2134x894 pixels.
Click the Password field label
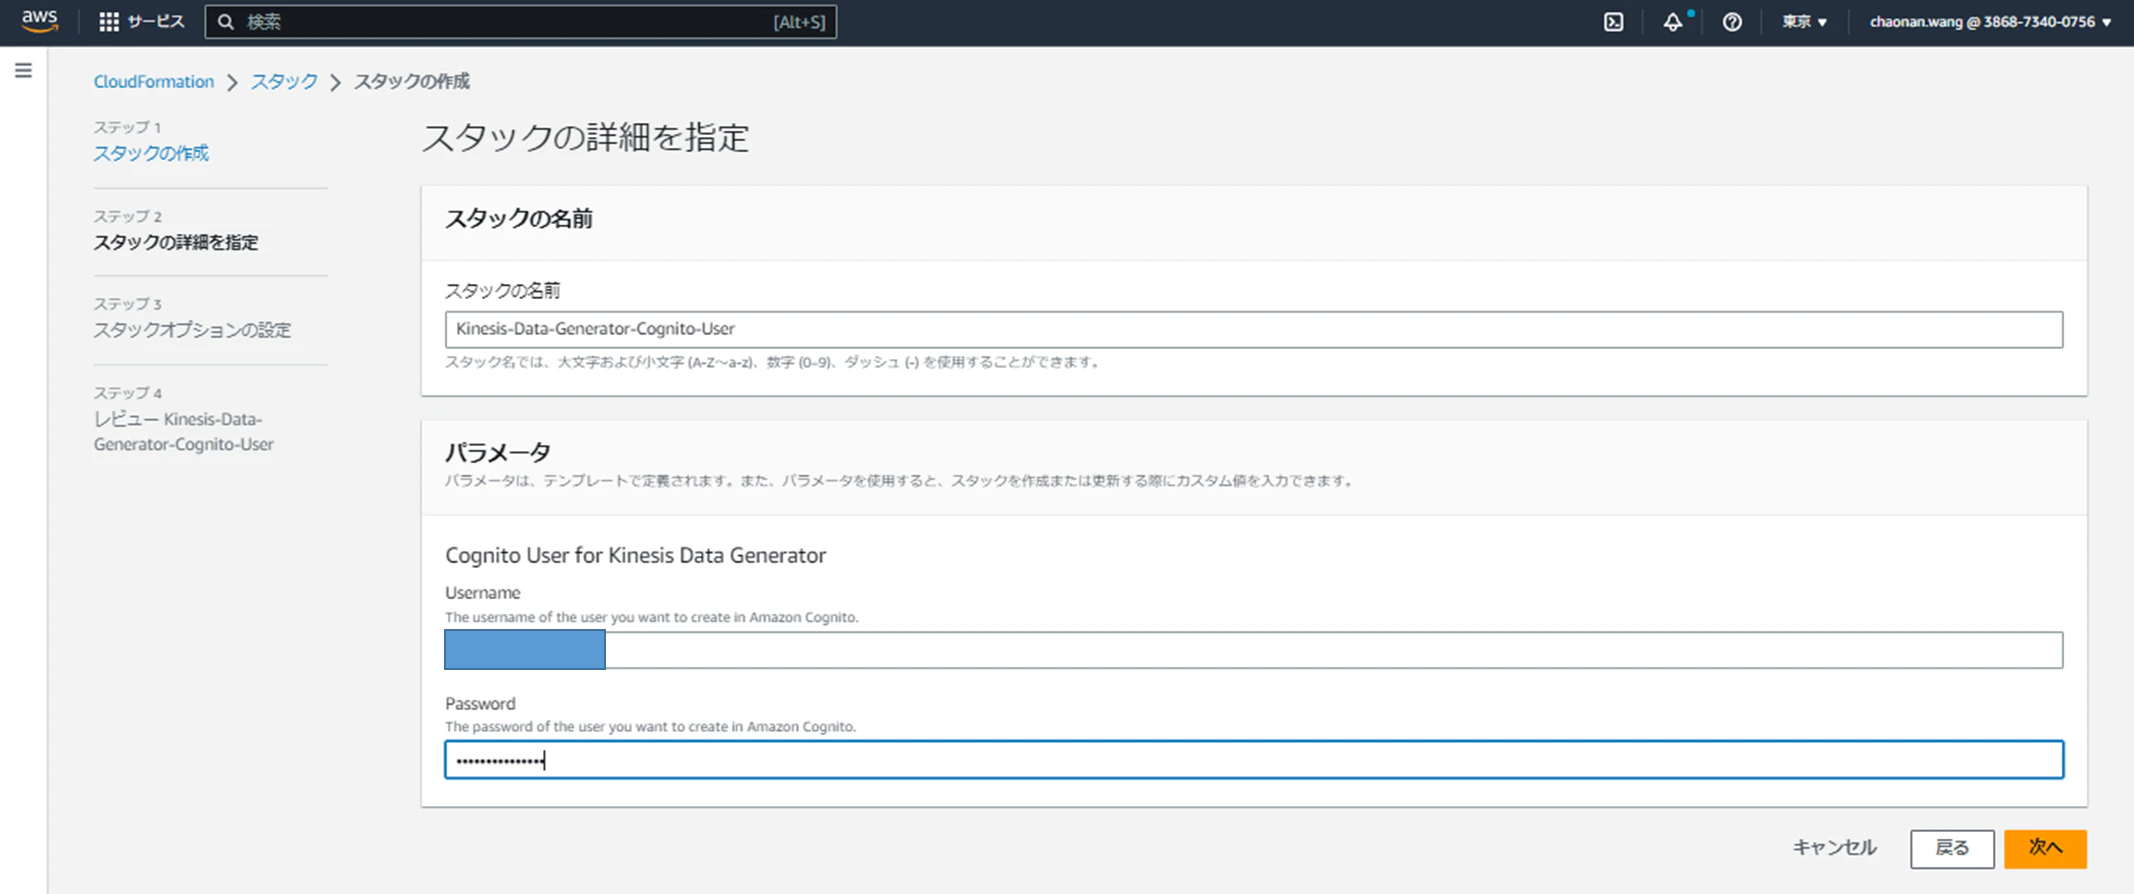coord(480,703)
